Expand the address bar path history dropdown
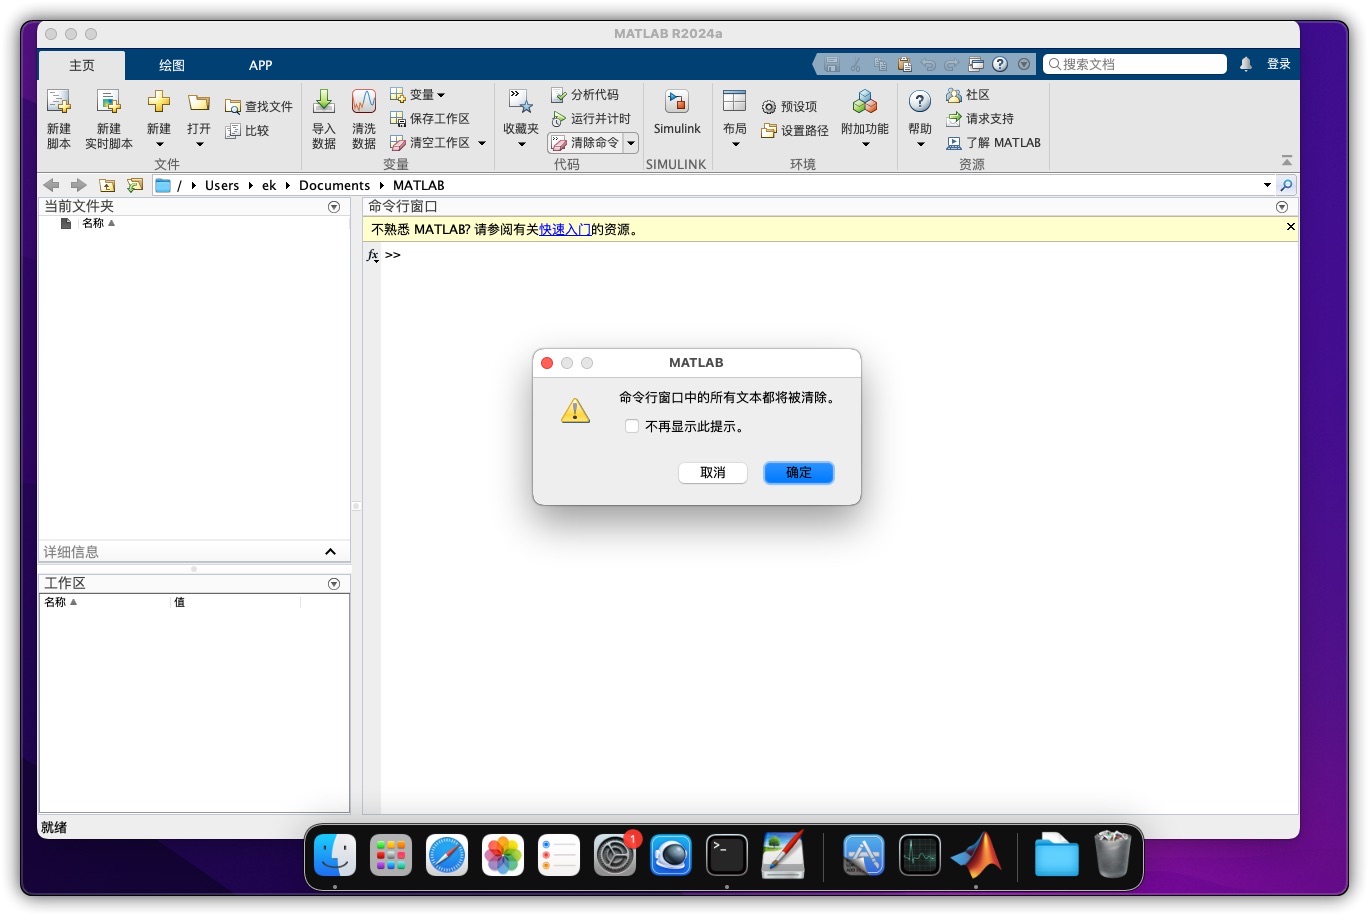 pos(1267,185)
